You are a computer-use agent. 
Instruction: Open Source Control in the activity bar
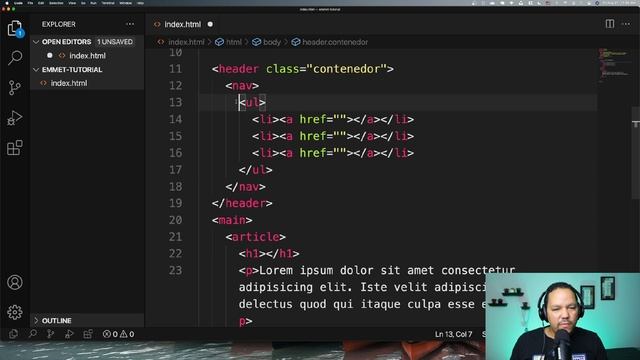(x=15, y=87)
